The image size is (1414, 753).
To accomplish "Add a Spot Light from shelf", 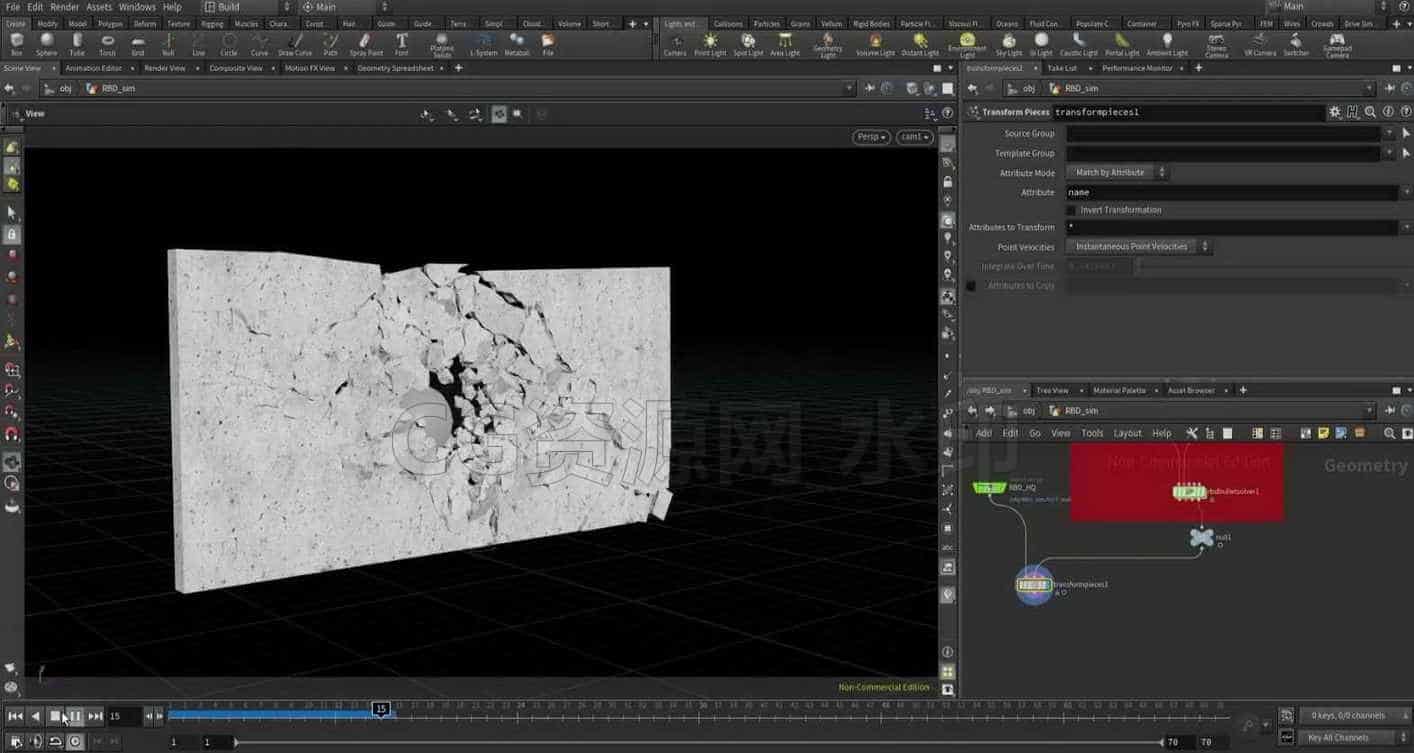I will 748,44.
